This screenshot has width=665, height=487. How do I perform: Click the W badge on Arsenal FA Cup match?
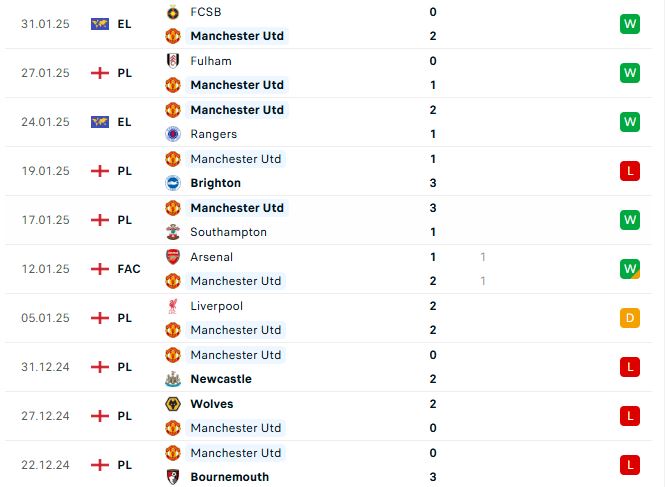pos(630,269)
